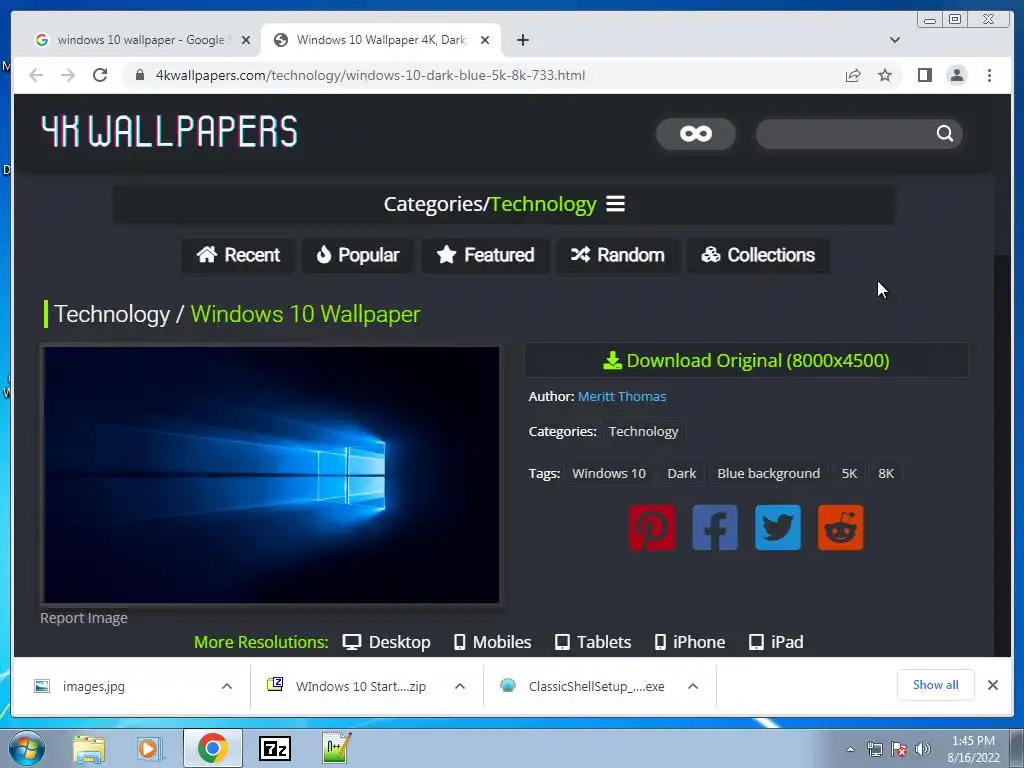Click the Dark tag
The image size is (1024, 768).
[x=681, y=473]
